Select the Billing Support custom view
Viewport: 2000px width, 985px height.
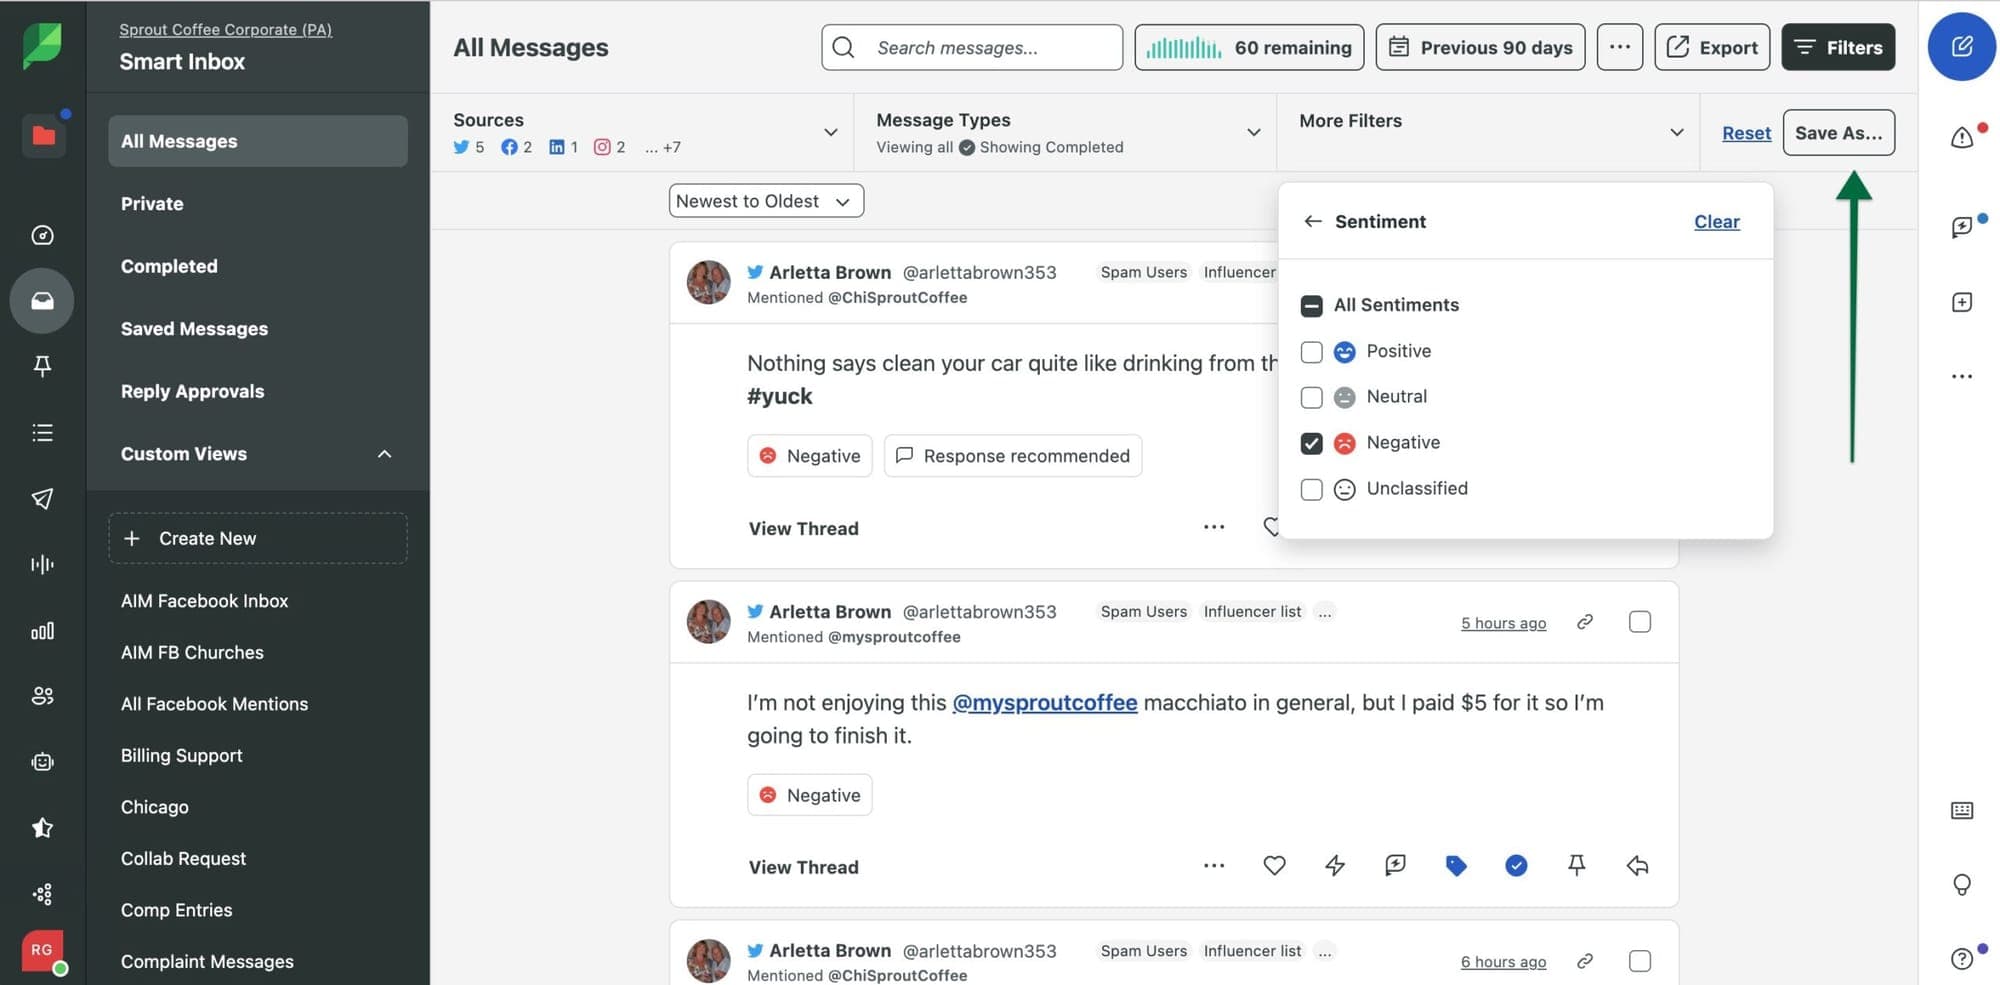coord(181,756)
